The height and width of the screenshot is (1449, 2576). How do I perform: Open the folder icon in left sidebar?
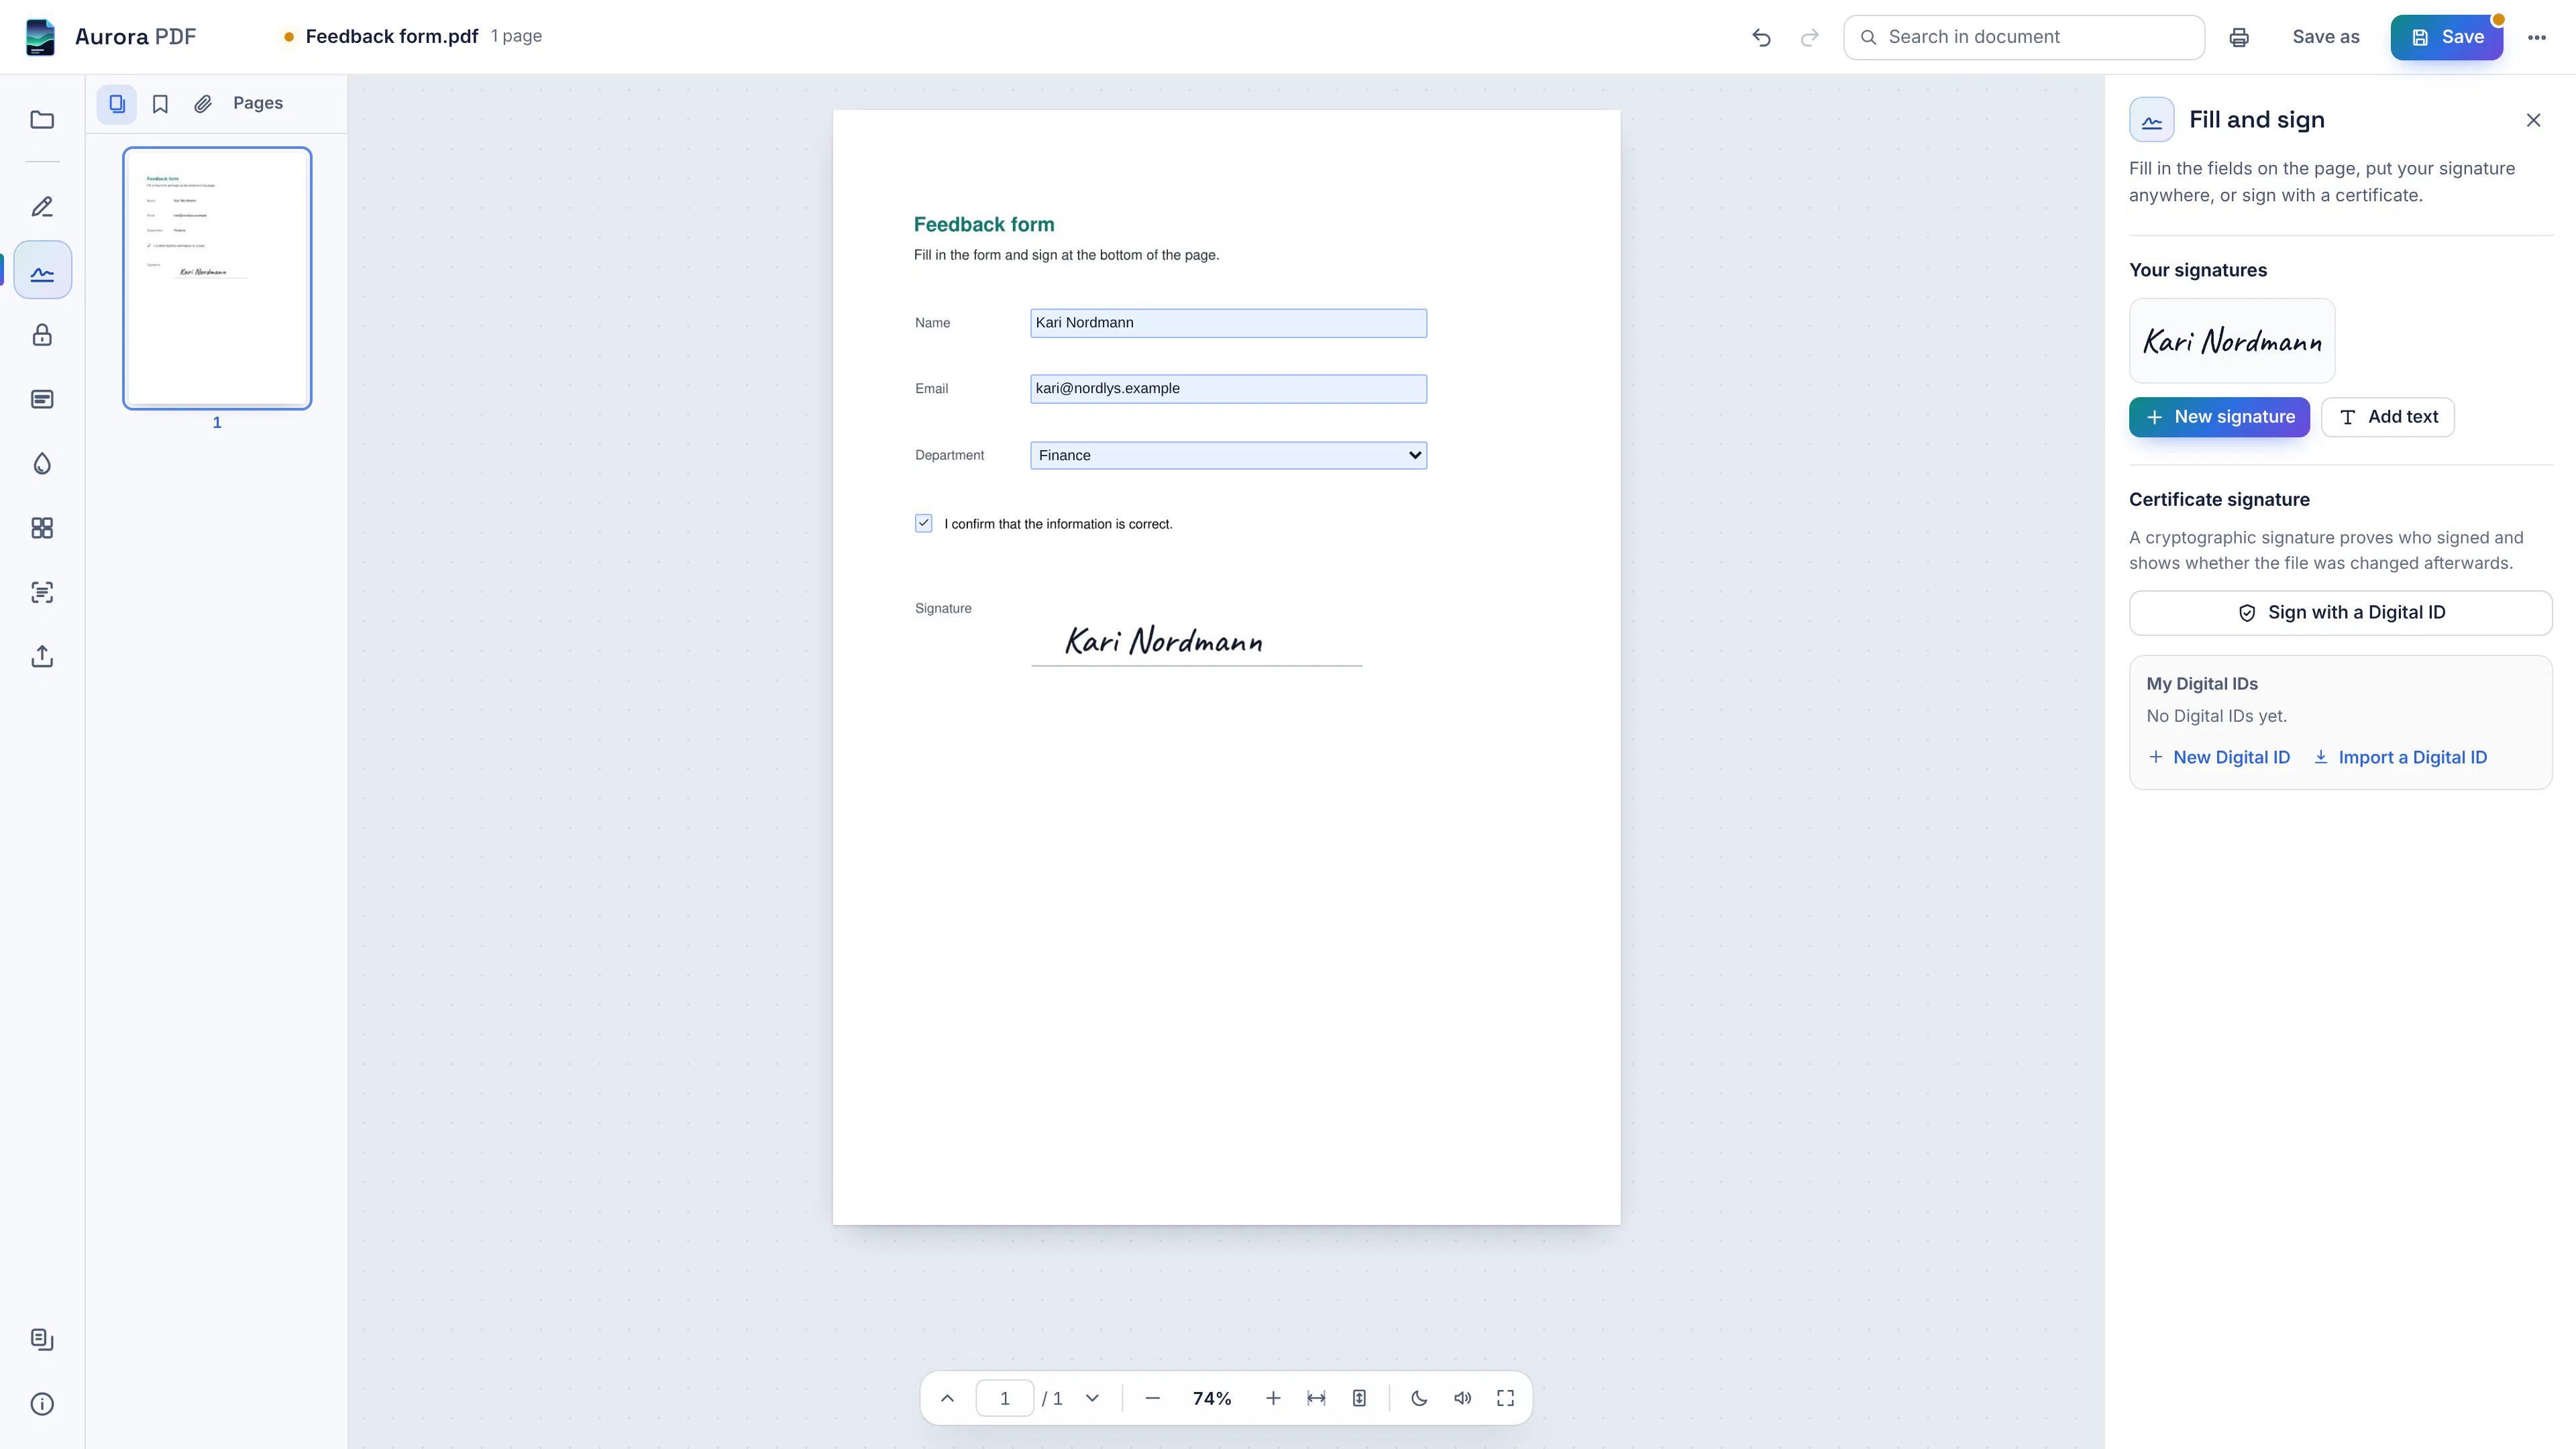[42, 120]
